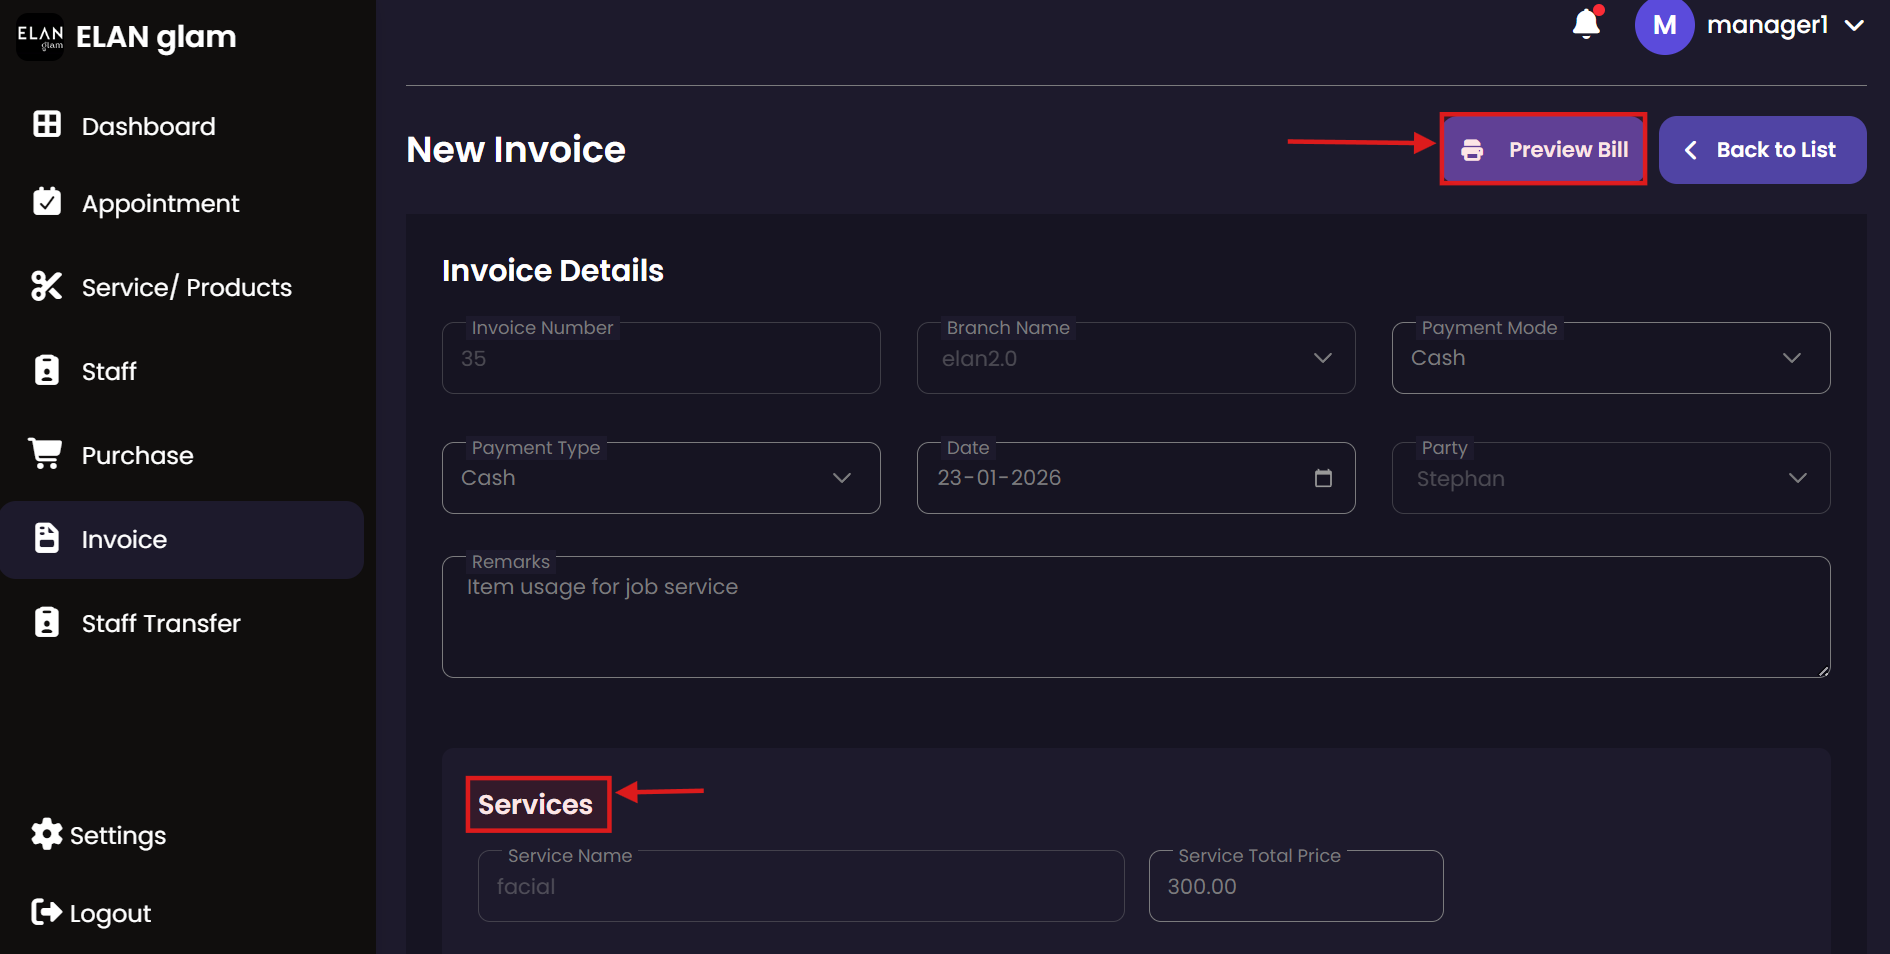Go to Staff in the sidebar

(109, 371)
